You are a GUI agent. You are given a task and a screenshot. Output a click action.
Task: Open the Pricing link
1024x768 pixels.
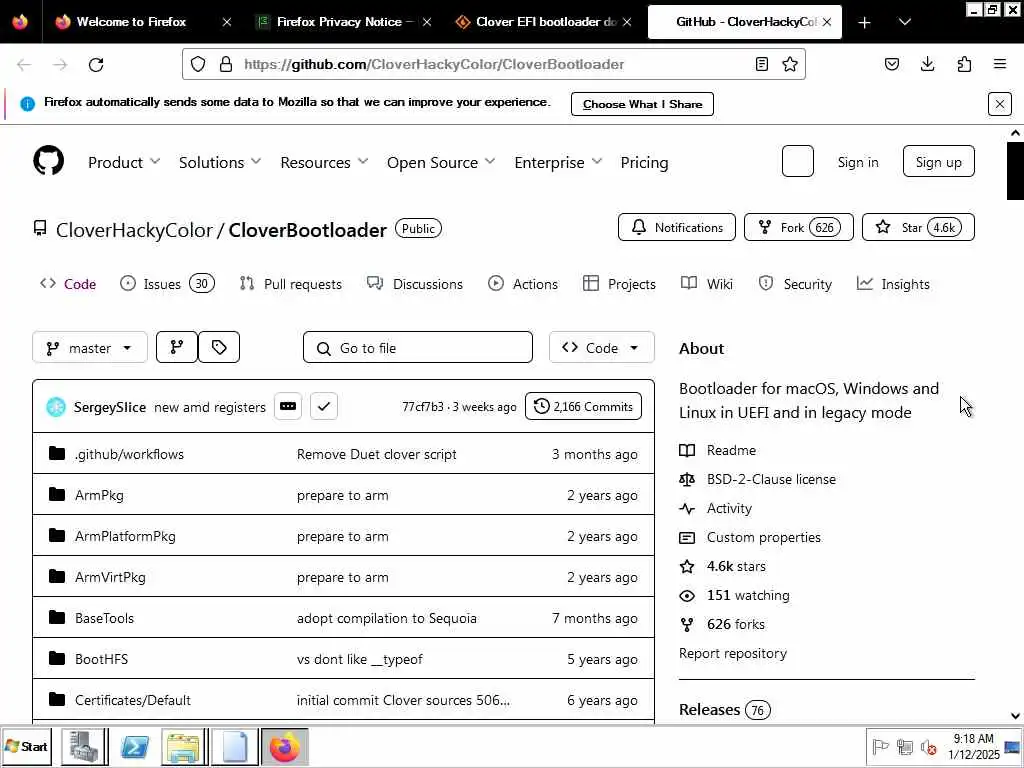(x=644, y=163)
